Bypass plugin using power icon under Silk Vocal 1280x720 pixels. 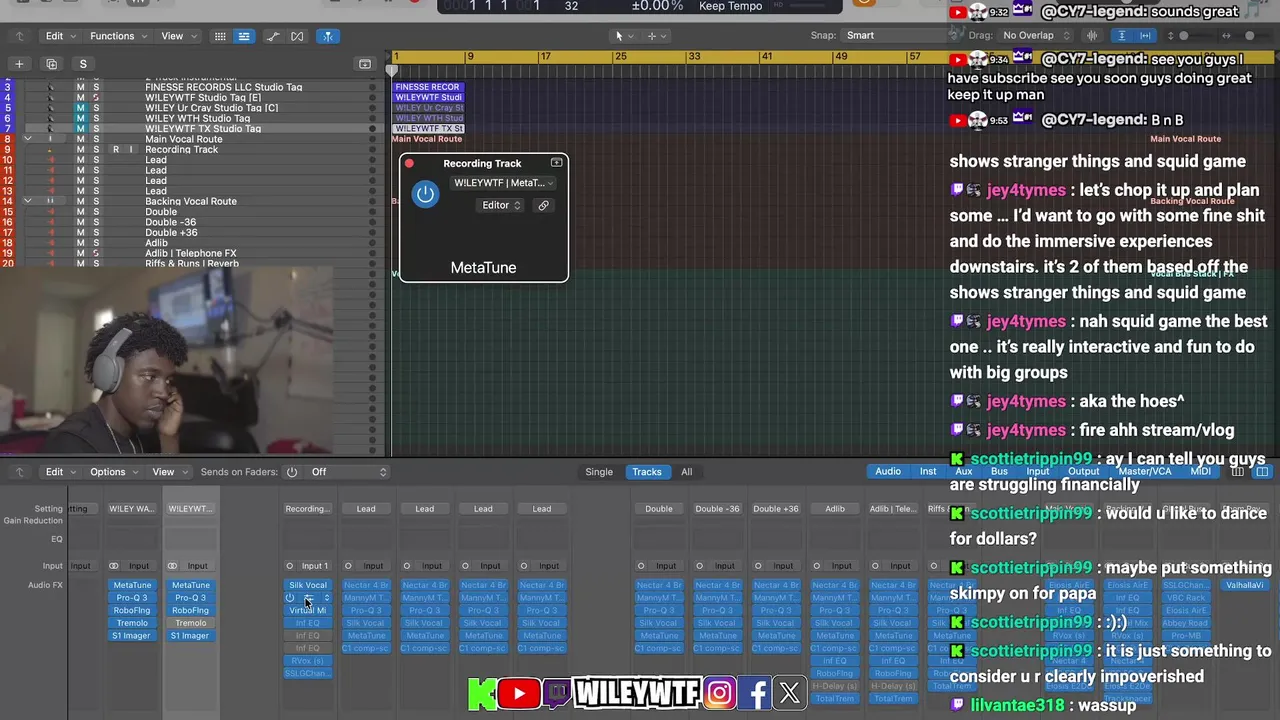coord(290,598)
